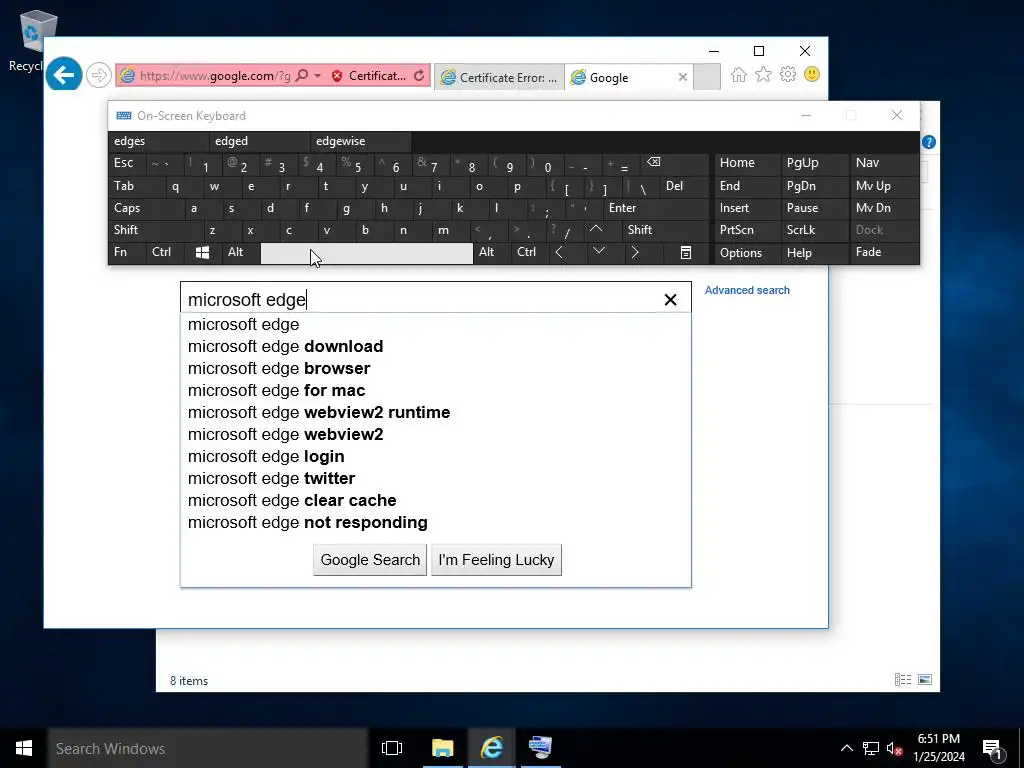1024x768 pixels.
Task: Open a new tab in Internet Explorer
Action: pyautogui.click(x=707, y=77)
